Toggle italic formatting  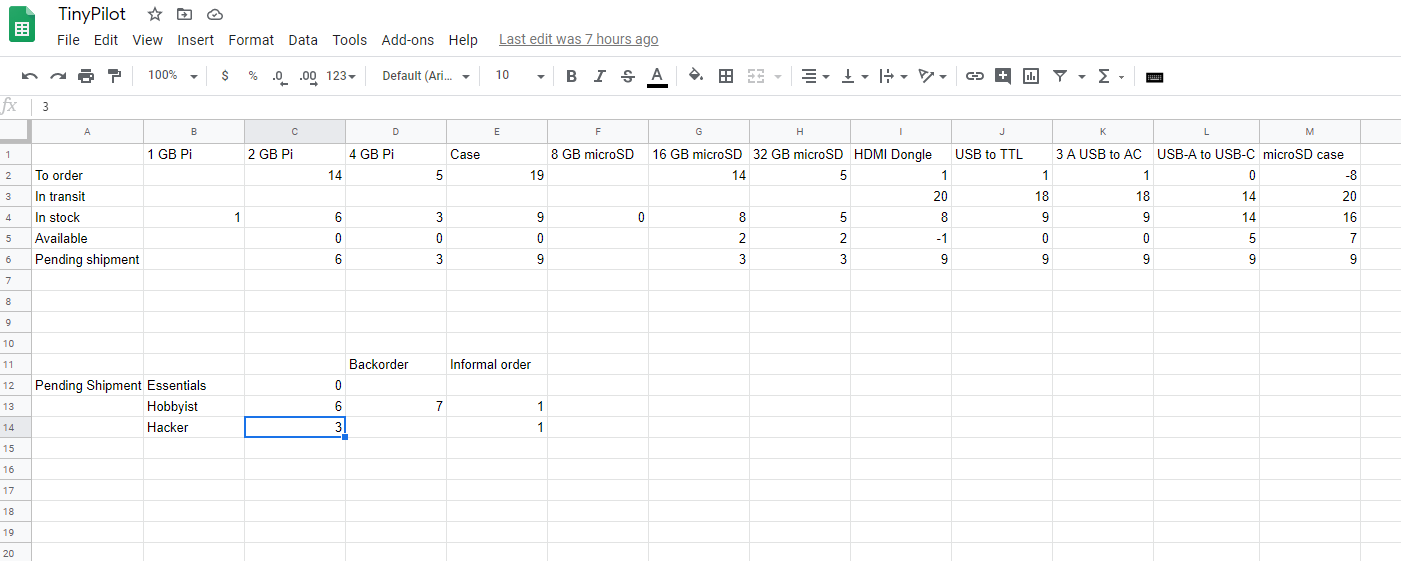pyautogui.click(x=599, y=76)
